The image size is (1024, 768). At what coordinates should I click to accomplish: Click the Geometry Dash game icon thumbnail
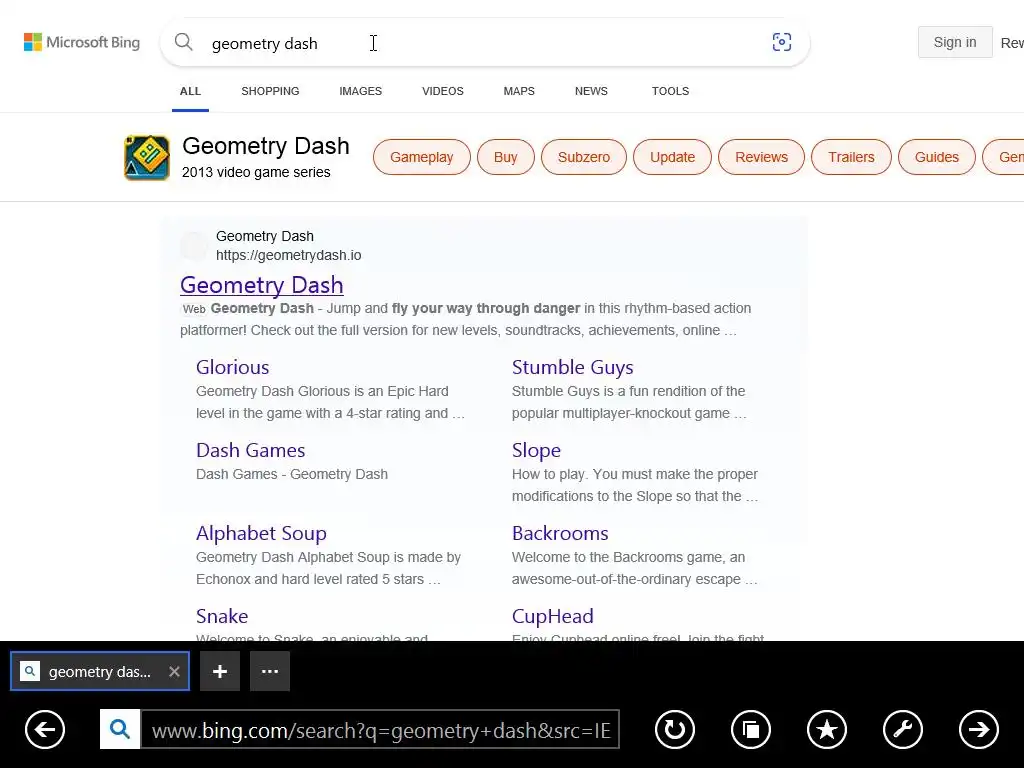coord(147,157)
